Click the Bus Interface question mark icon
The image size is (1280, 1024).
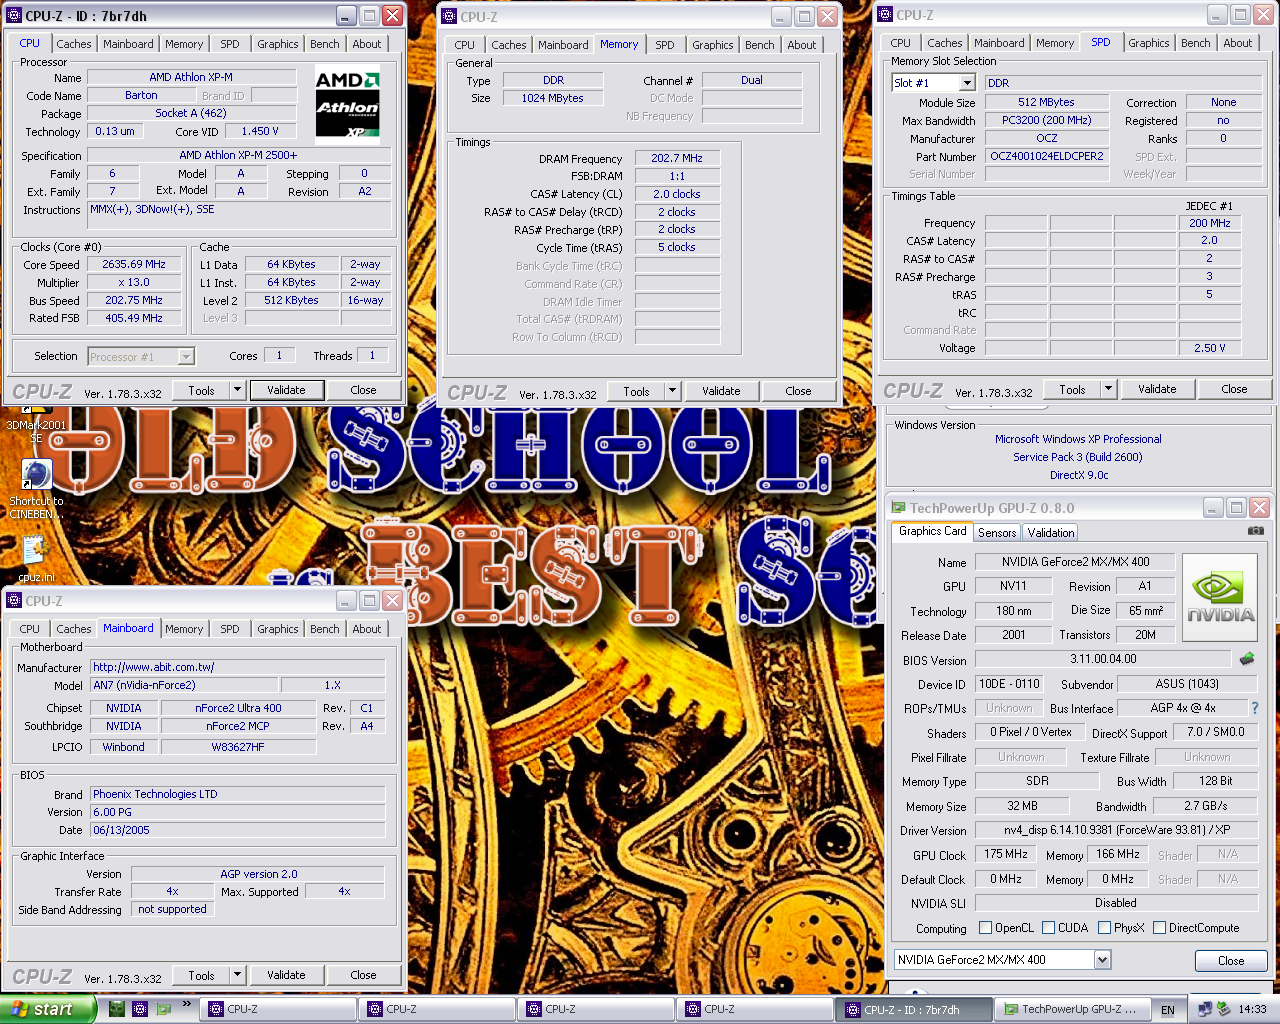[x=1254, y=708]
